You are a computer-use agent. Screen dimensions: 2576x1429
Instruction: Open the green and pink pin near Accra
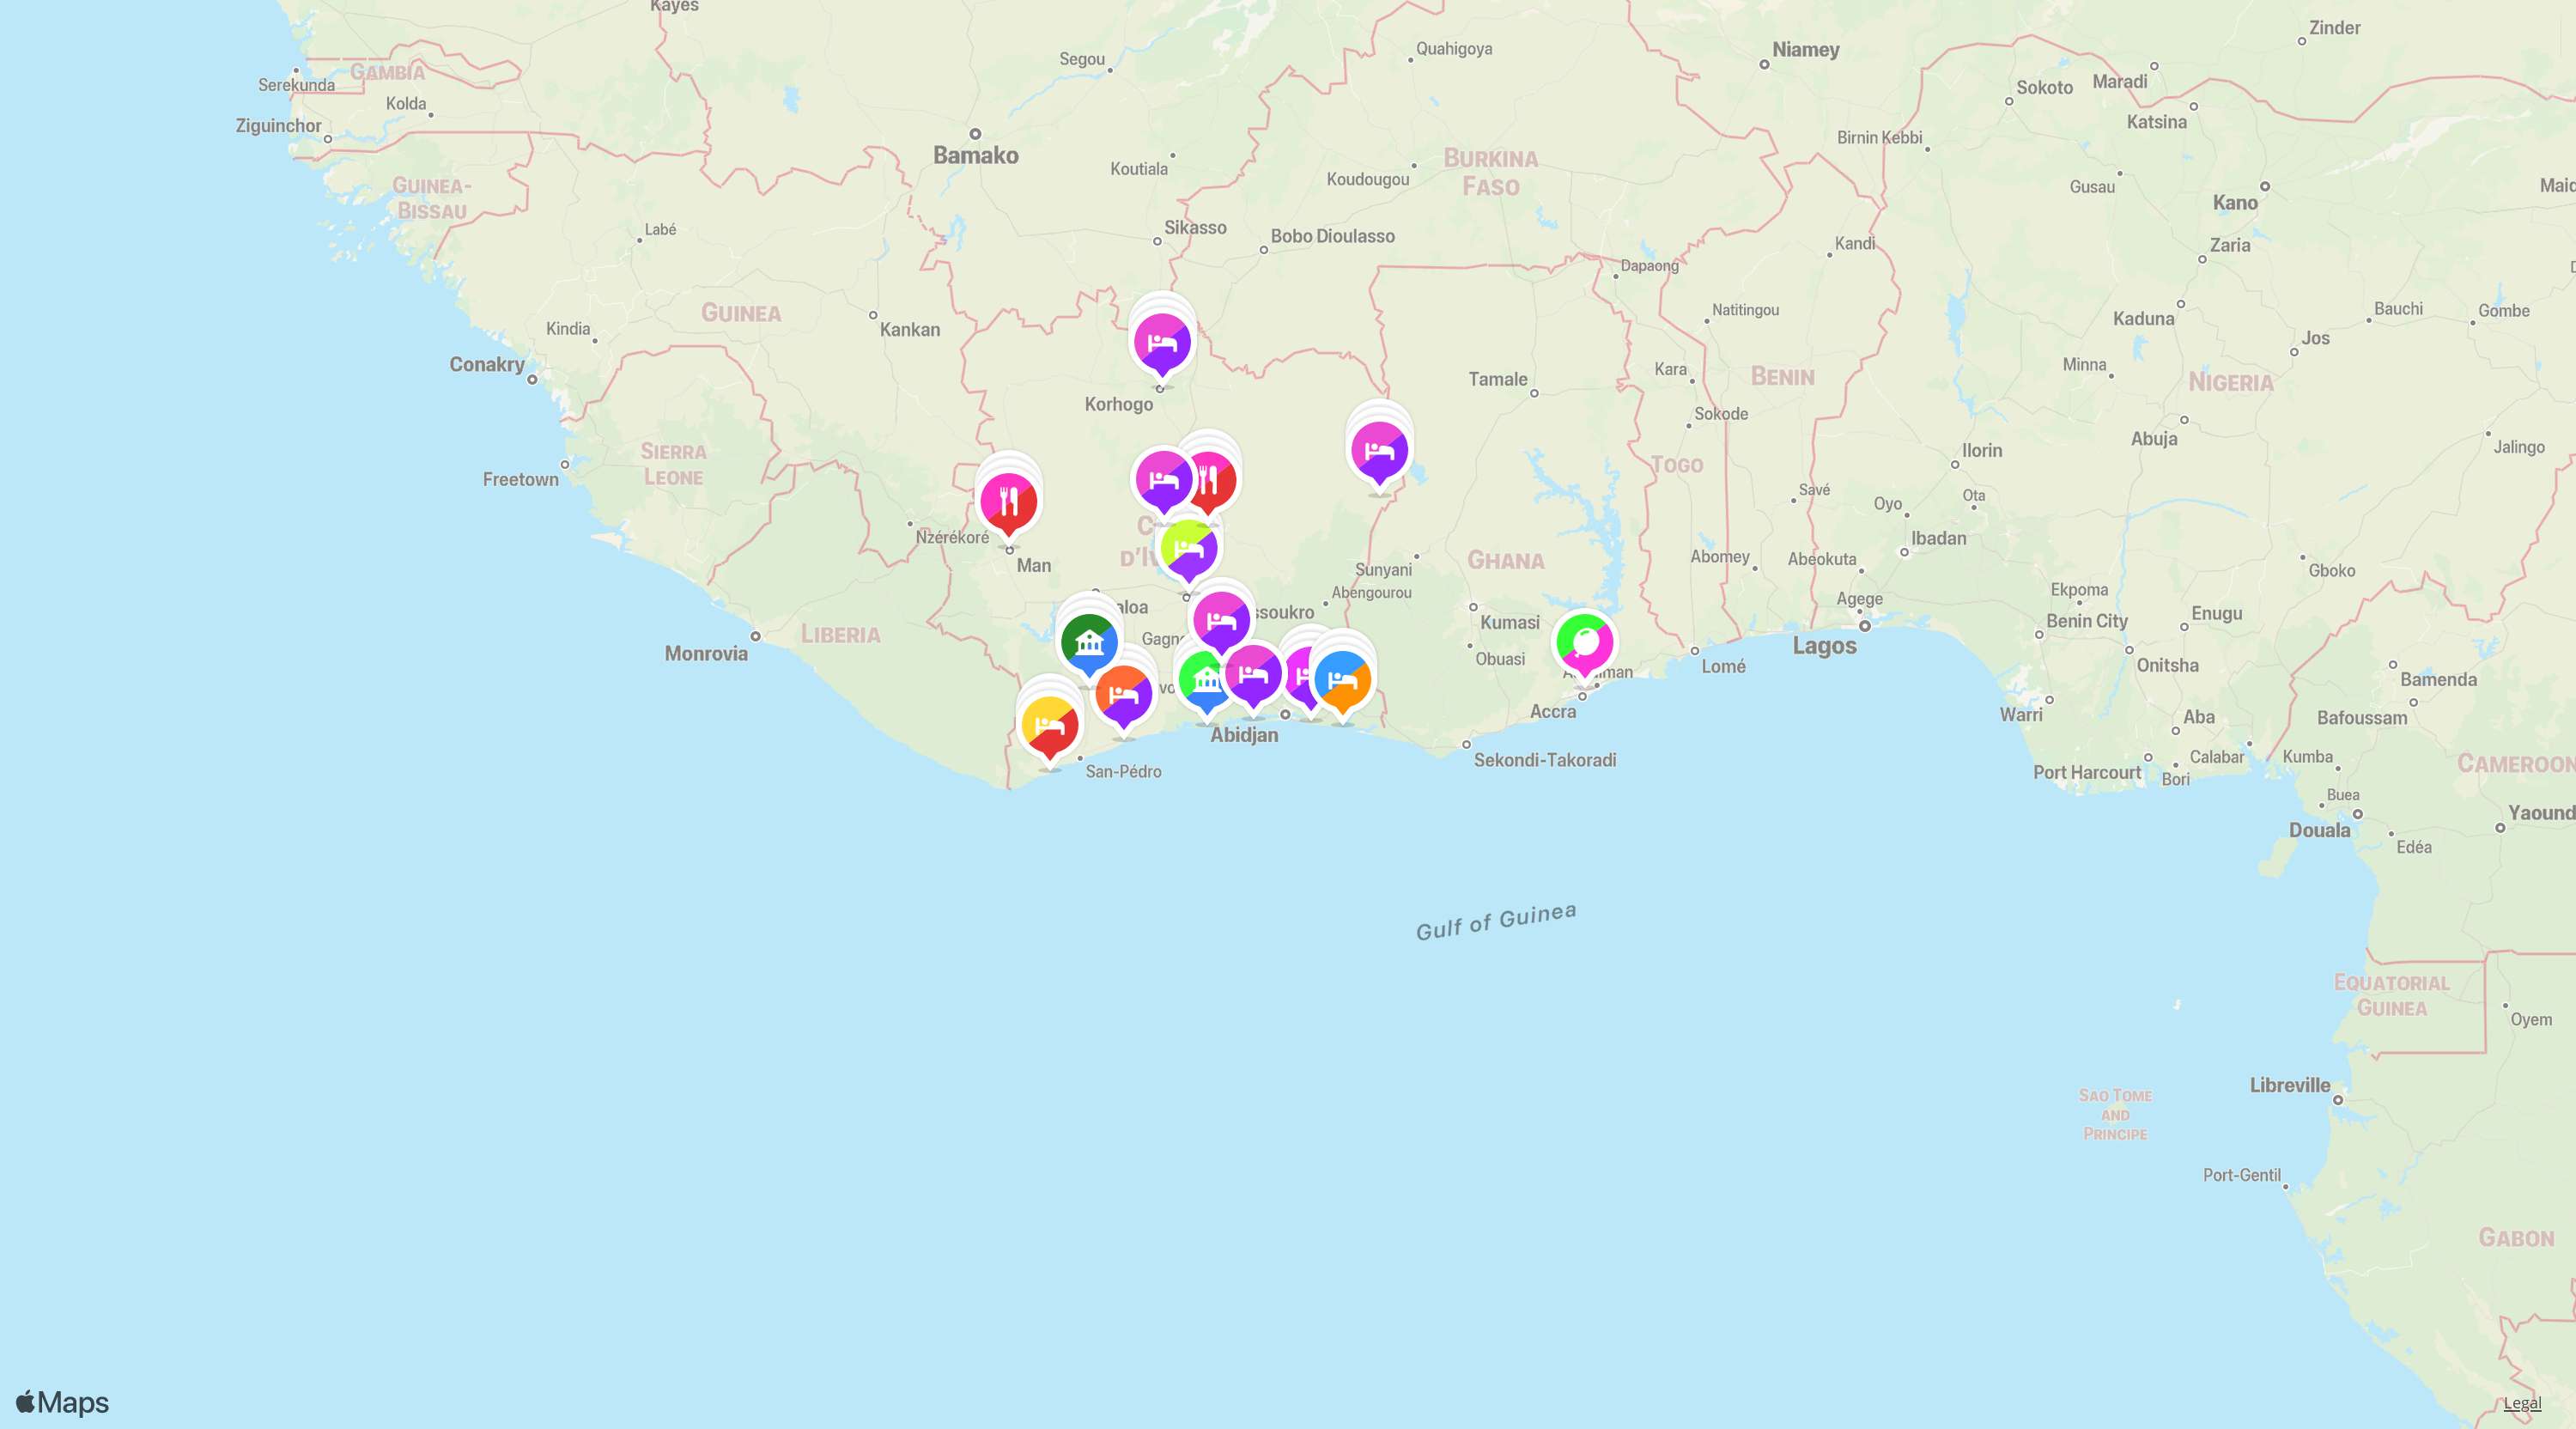[x=1584, y=643]
